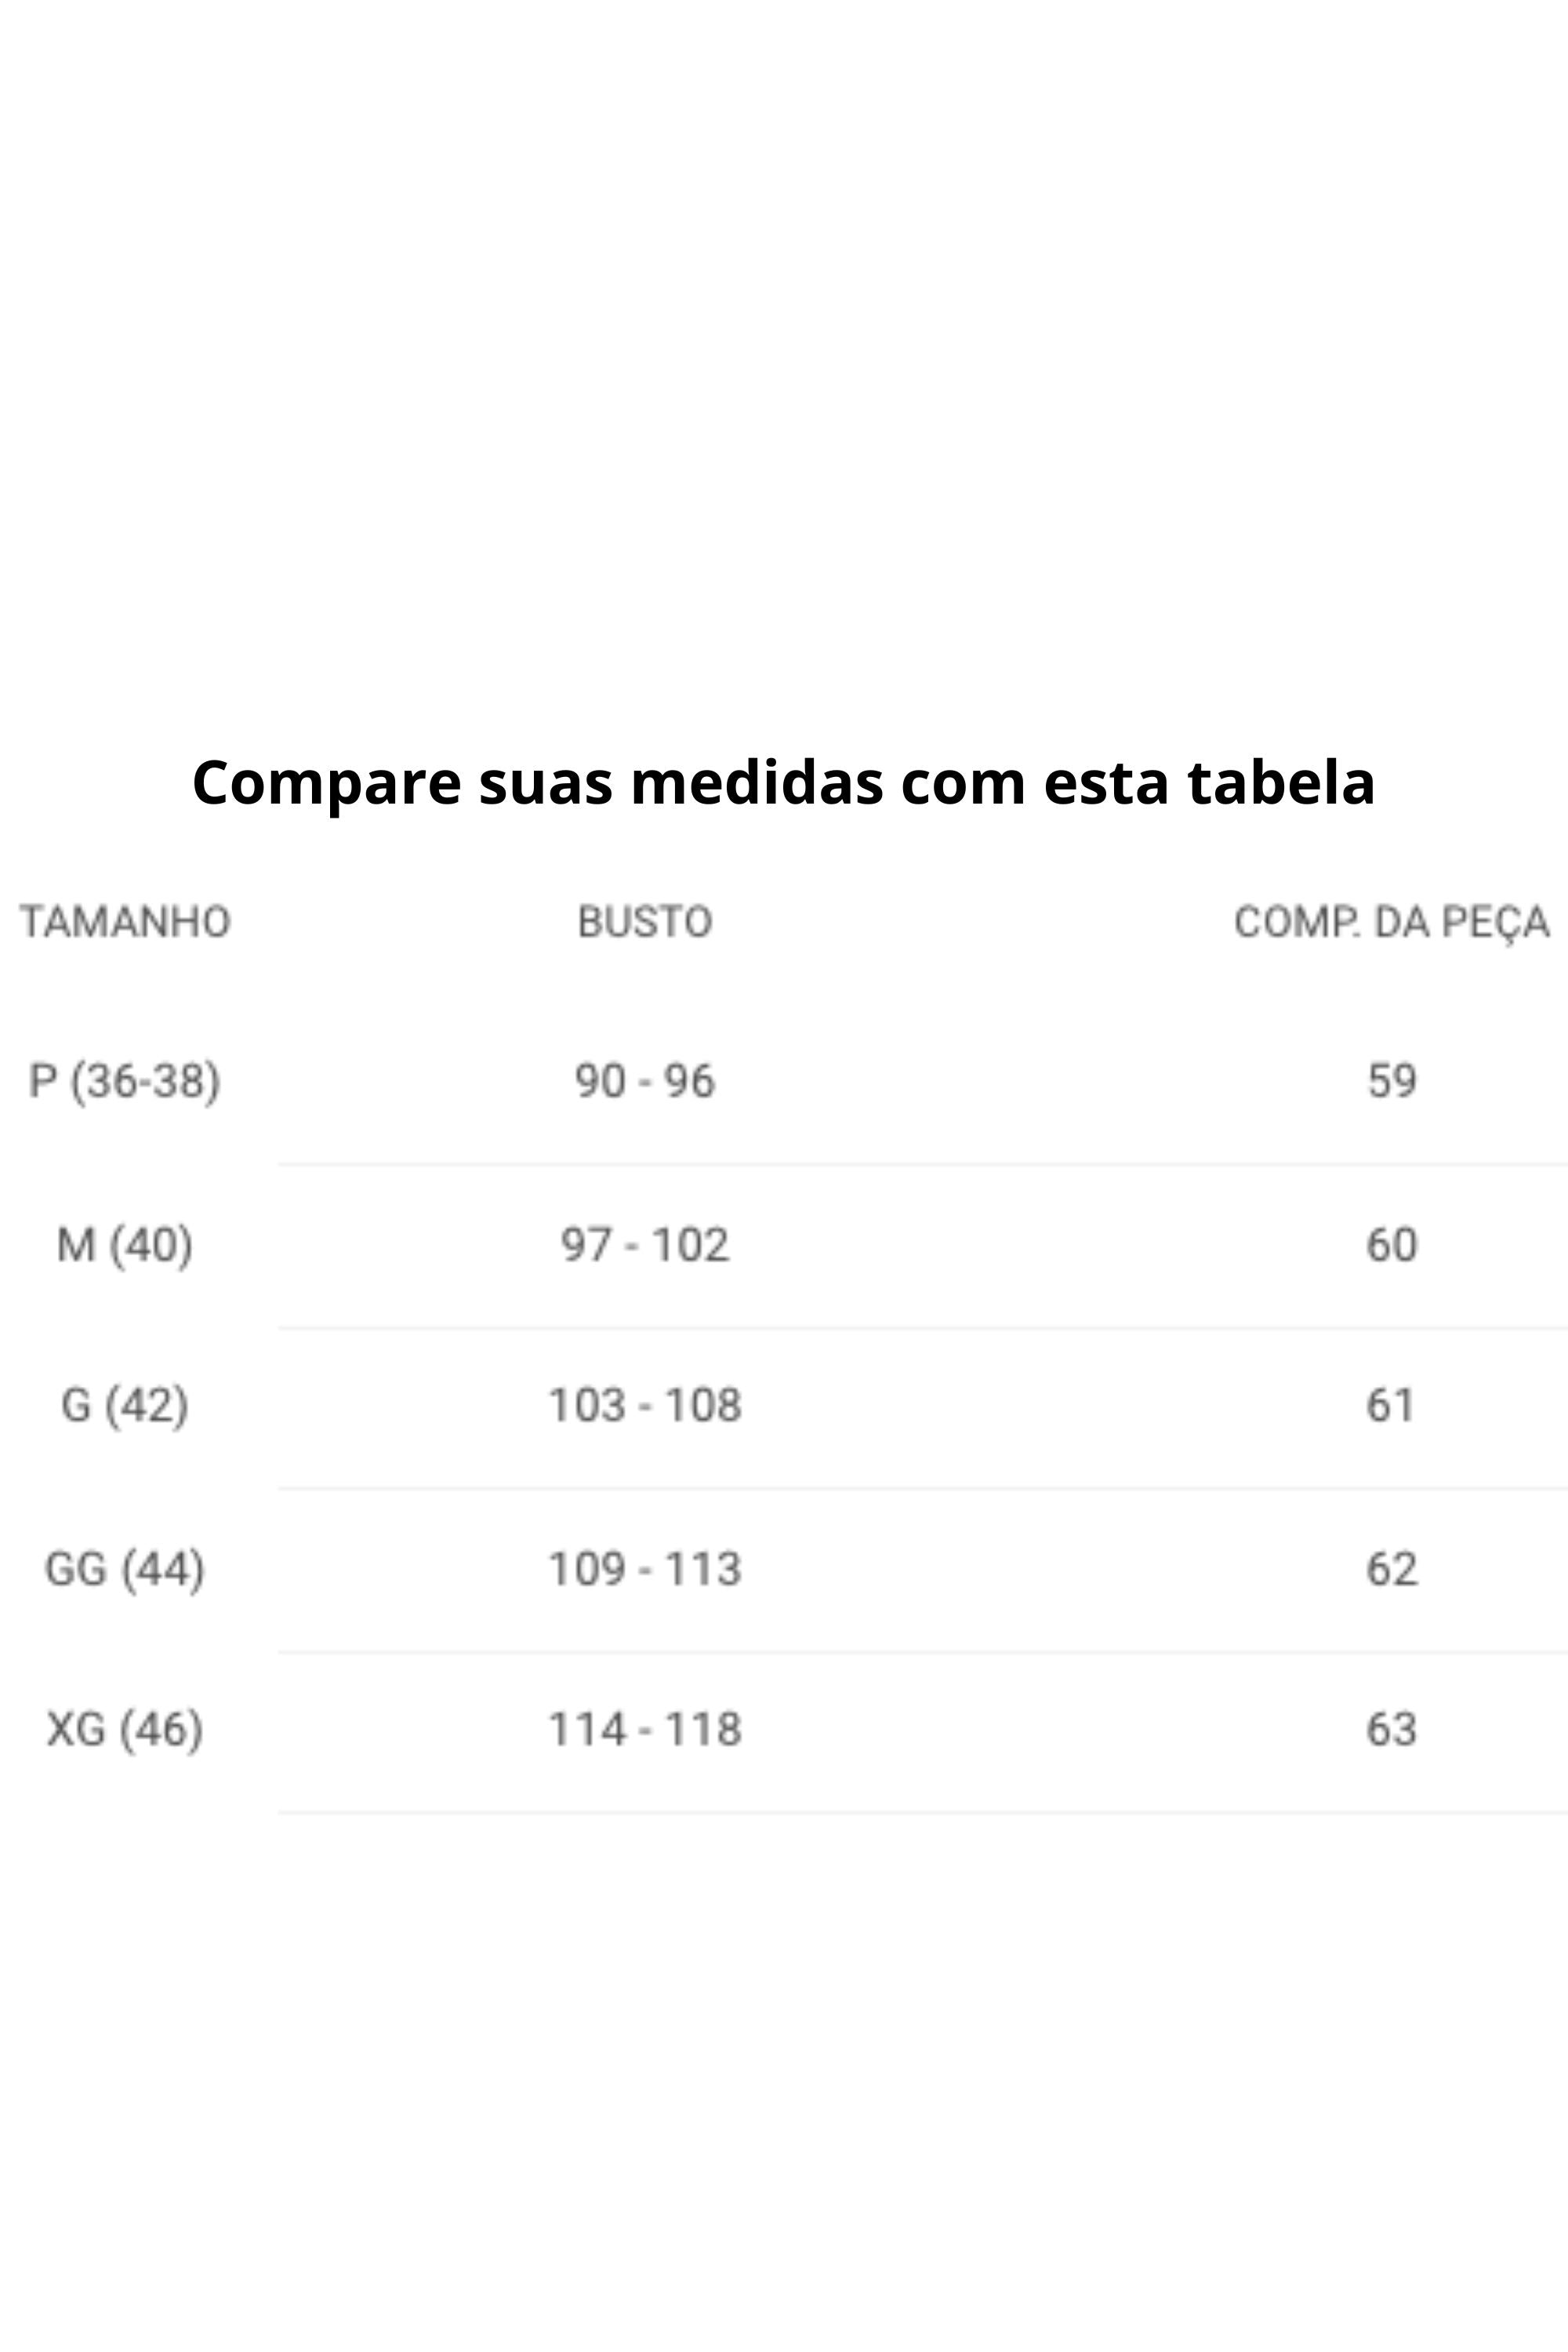Select the length value 62
This screenshot has width=1568, height=2352.
[x=1391, y=1569]
